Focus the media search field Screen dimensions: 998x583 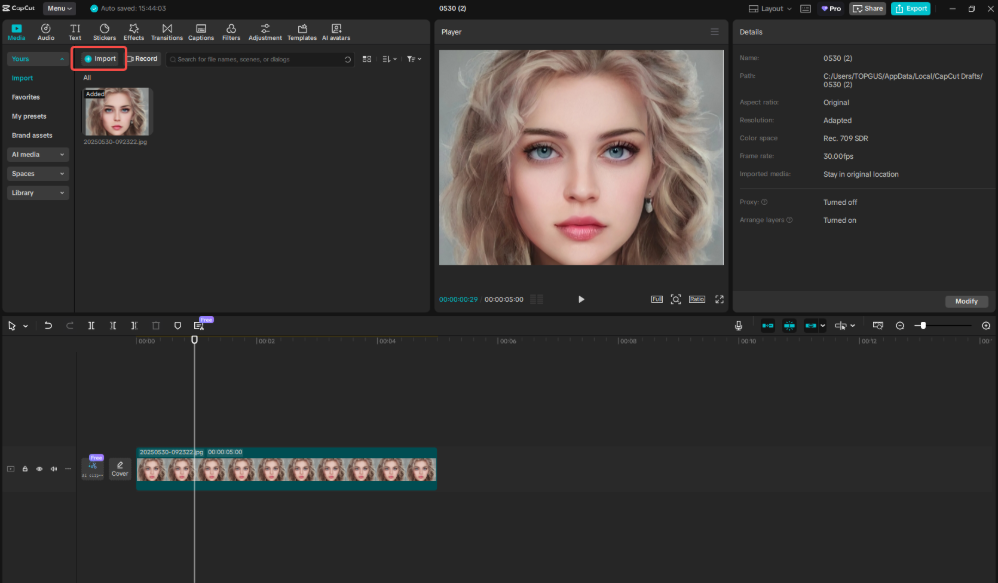[x=260, y=59]
